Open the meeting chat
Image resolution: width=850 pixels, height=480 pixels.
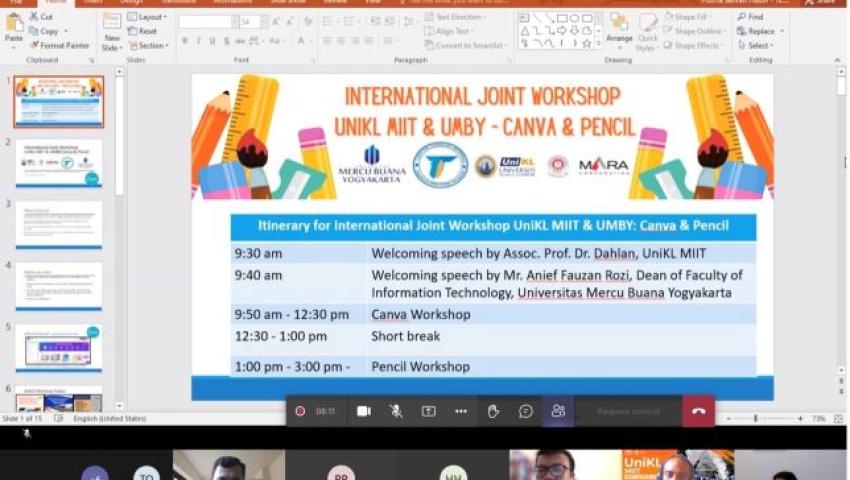(x=525, y=411)
